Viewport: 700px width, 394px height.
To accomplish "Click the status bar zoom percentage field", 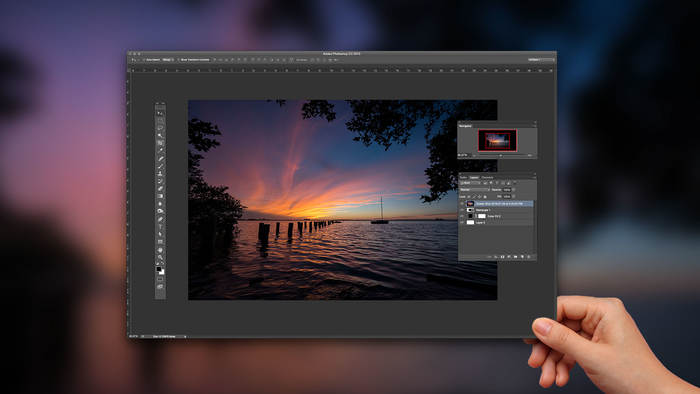I will pyautogui.click(x=133, y=336).
